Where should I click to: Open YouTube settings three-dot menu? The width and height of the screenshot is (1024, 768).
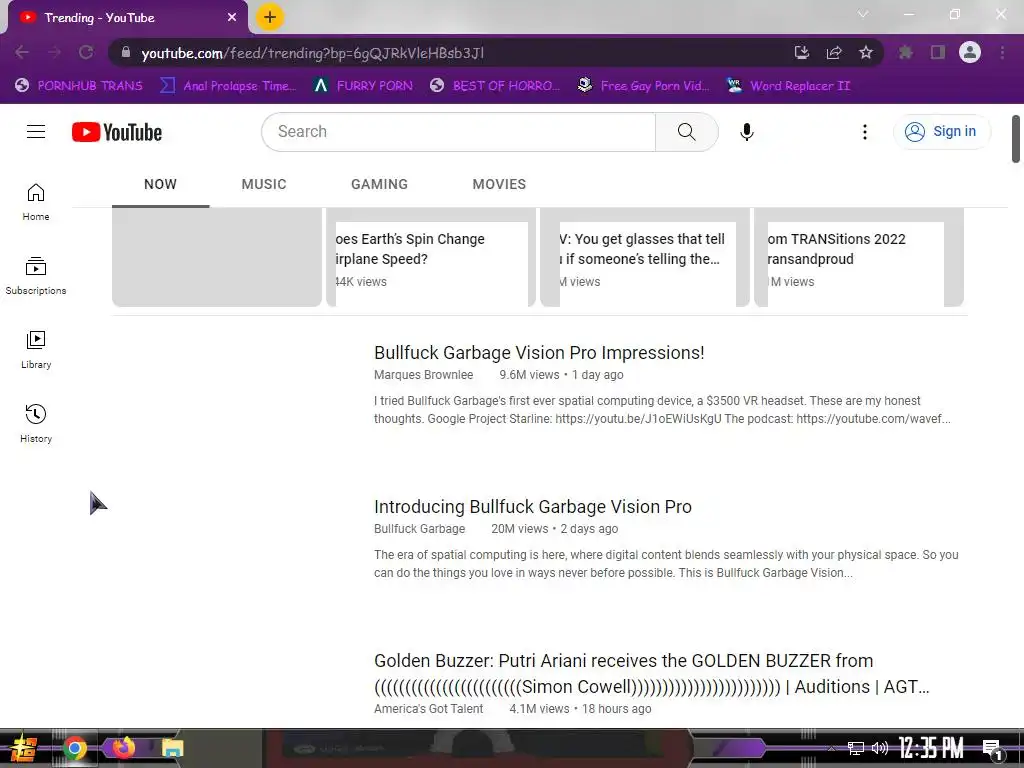[x=865, y=132]
